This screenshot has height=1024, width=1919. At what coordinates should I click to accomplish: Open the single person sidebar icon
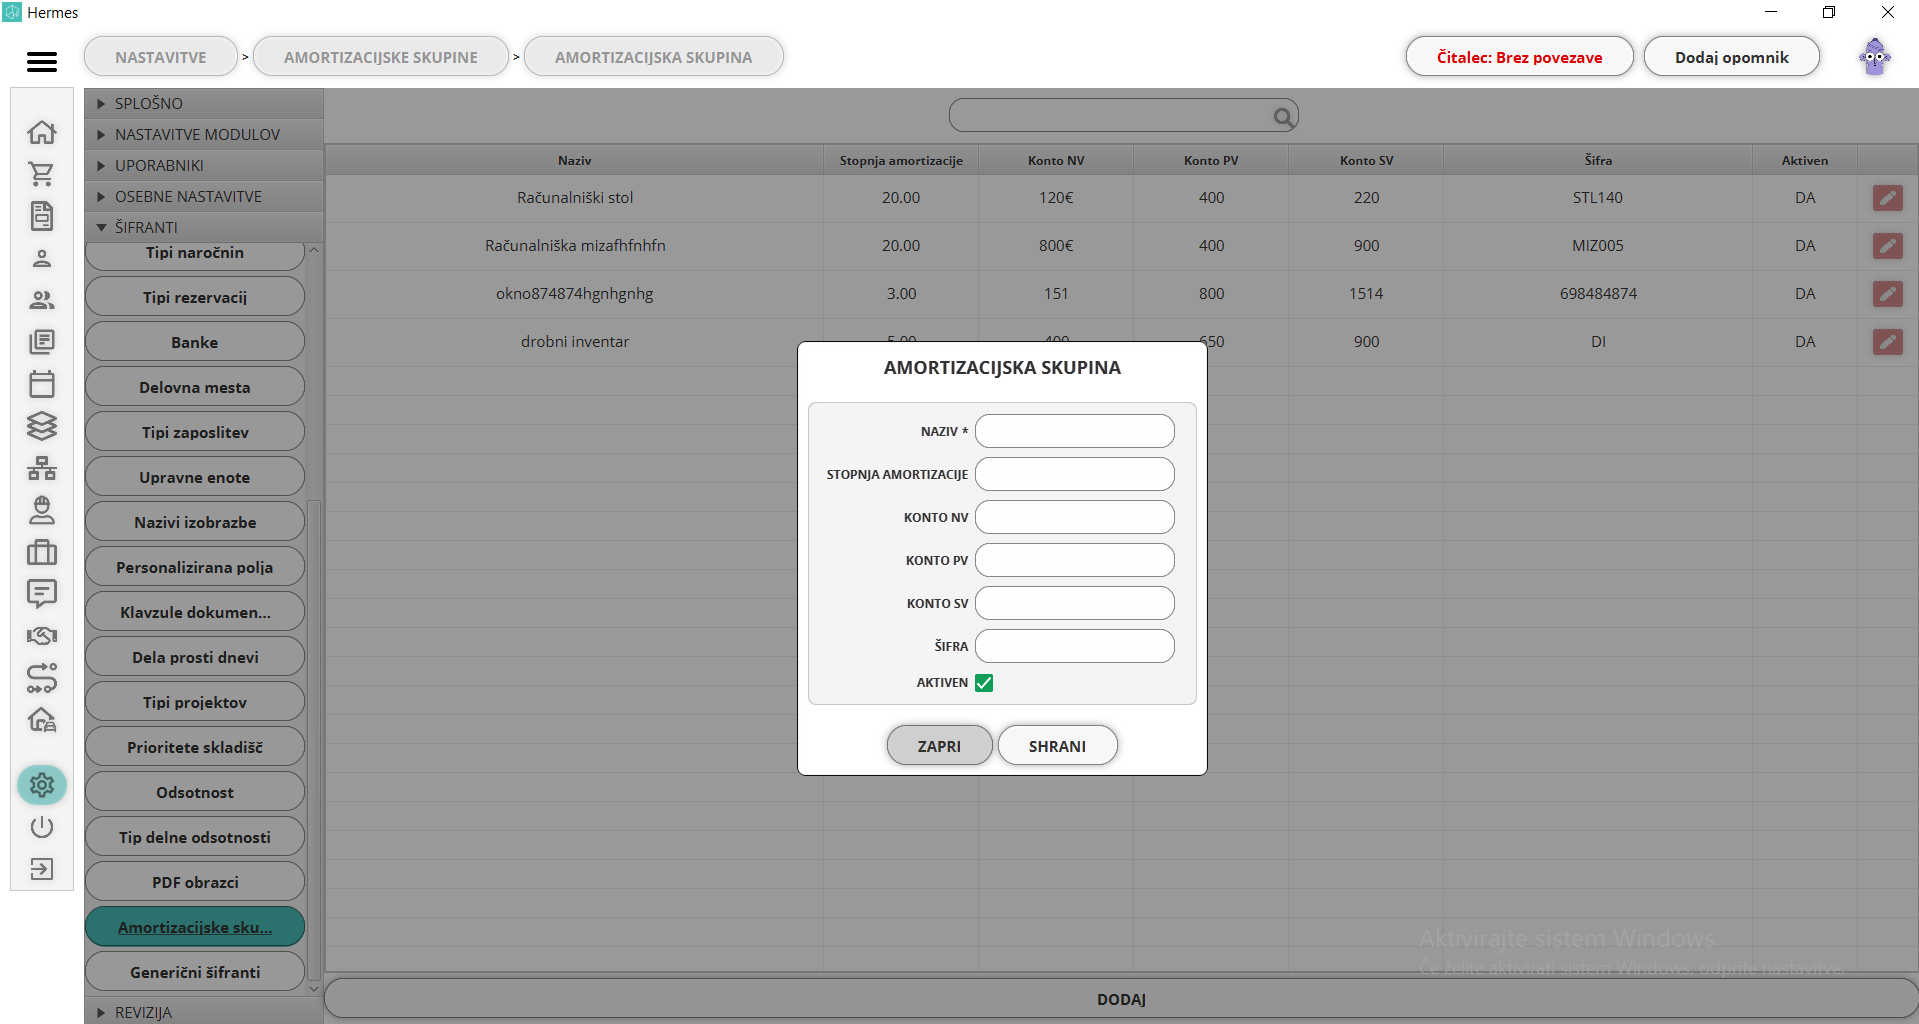pos(42,258)
